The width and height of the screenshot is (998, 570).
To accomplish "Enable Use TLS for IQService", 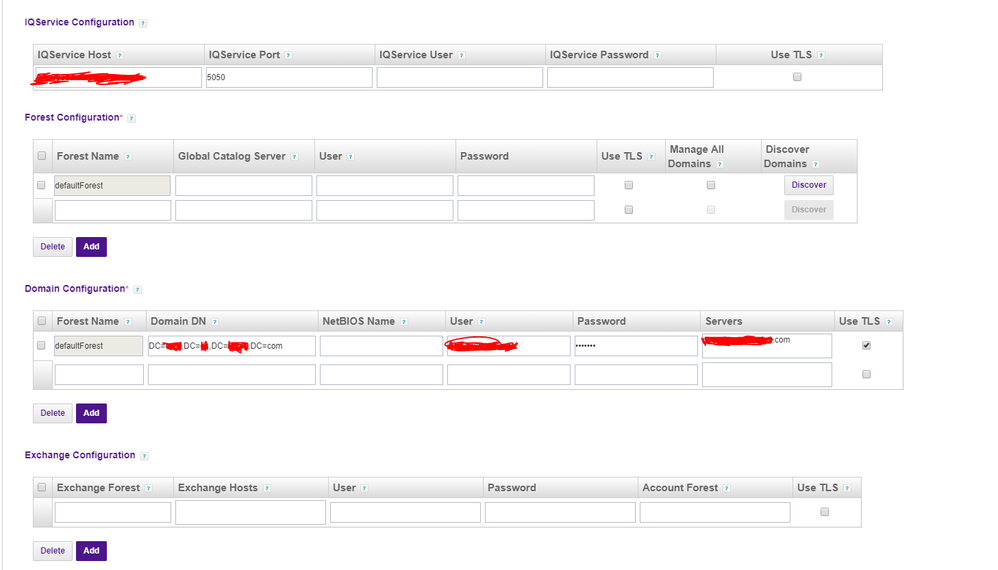I will (x=797, y=77).
